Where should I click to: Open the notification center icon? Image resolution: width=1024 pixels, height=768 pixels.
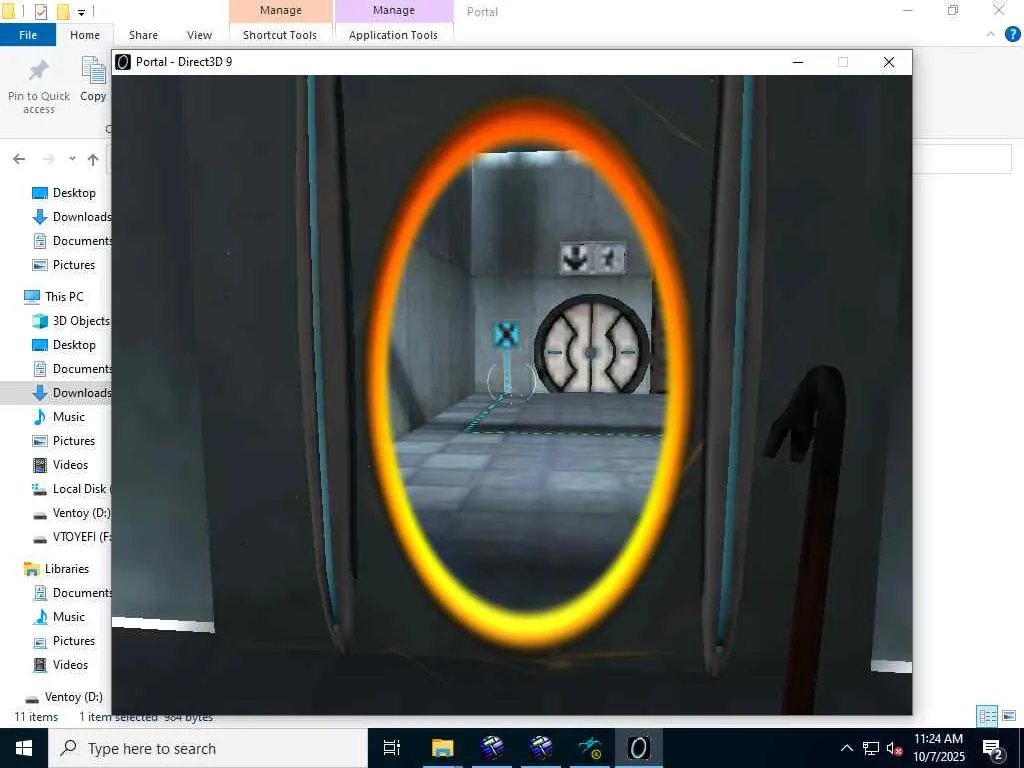tap(993, 749)
